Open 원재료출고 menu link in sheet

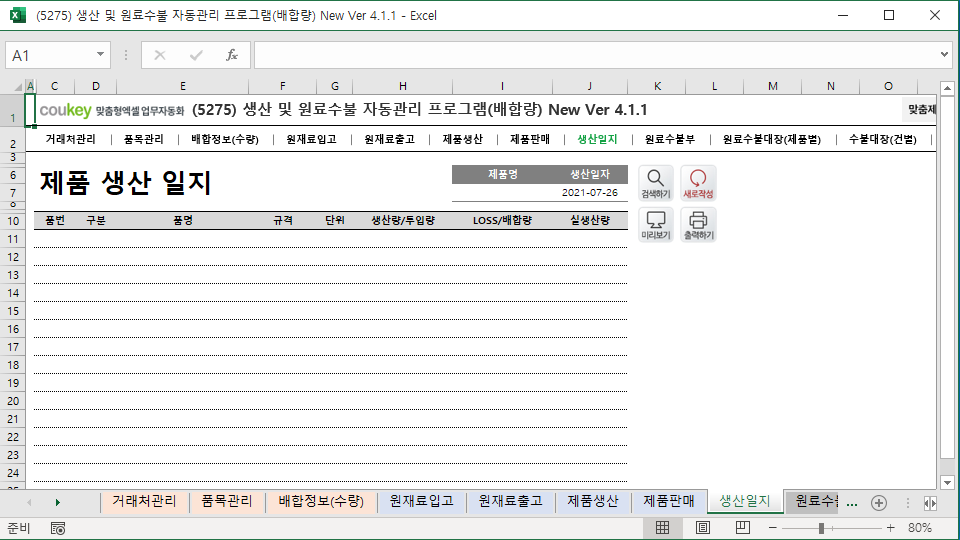pos(389,140)
